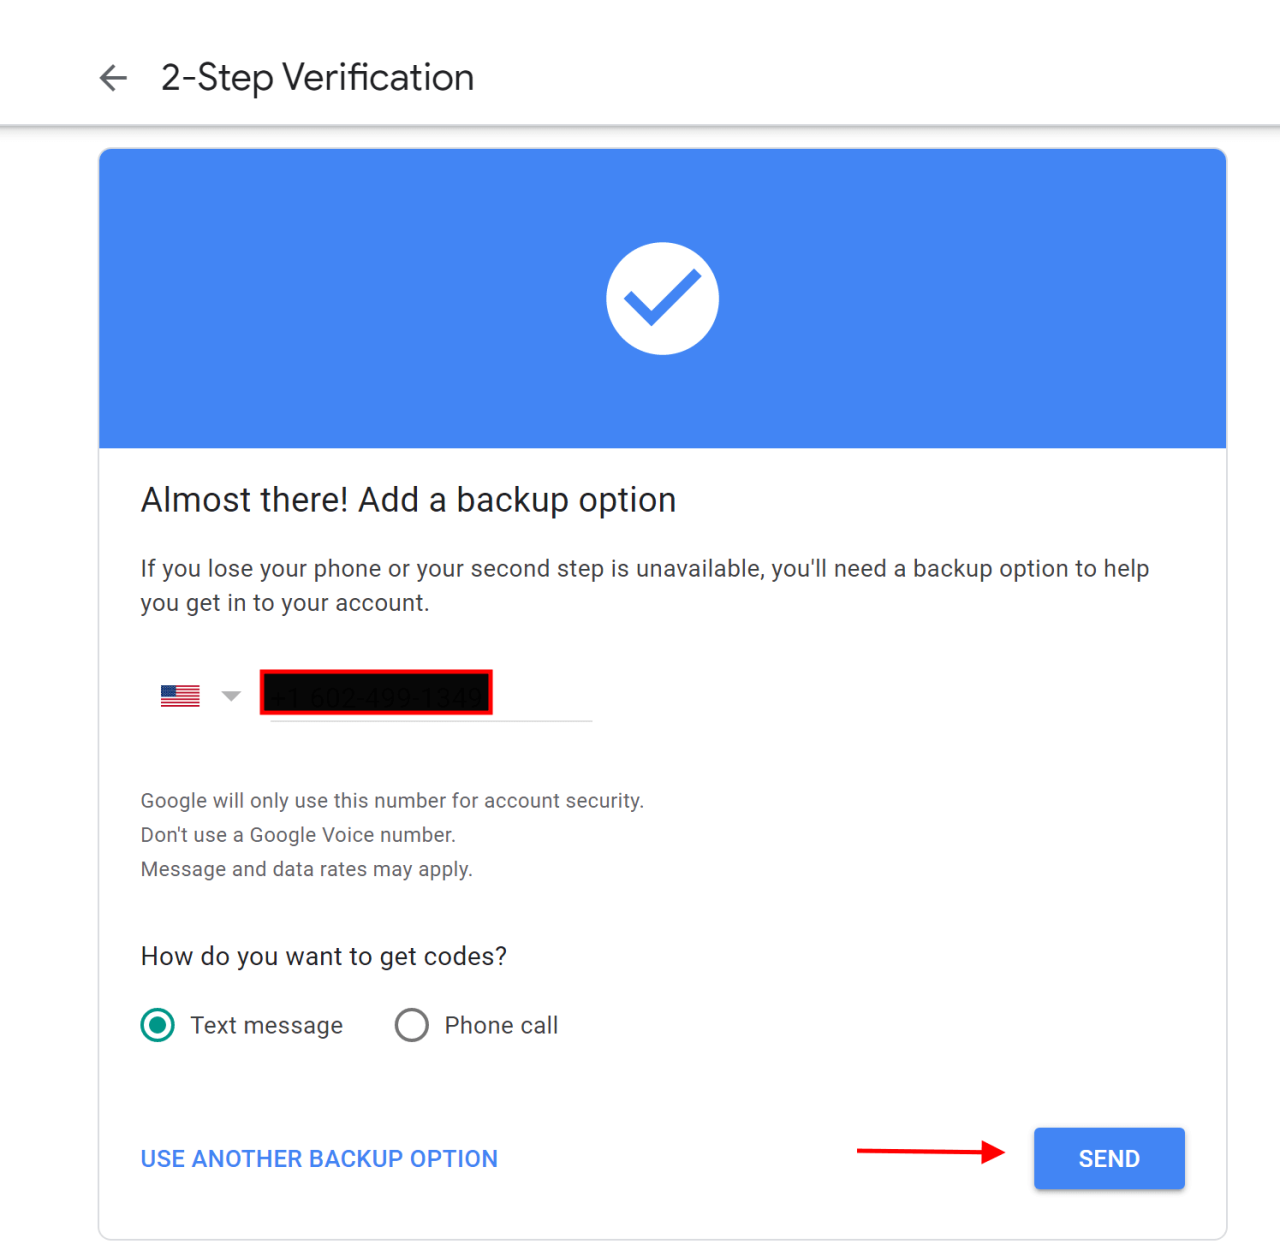The height and width of the screenshot is (1250, 1280).
Task: Select the Text message radio button
Action: tap(158, 1025)
